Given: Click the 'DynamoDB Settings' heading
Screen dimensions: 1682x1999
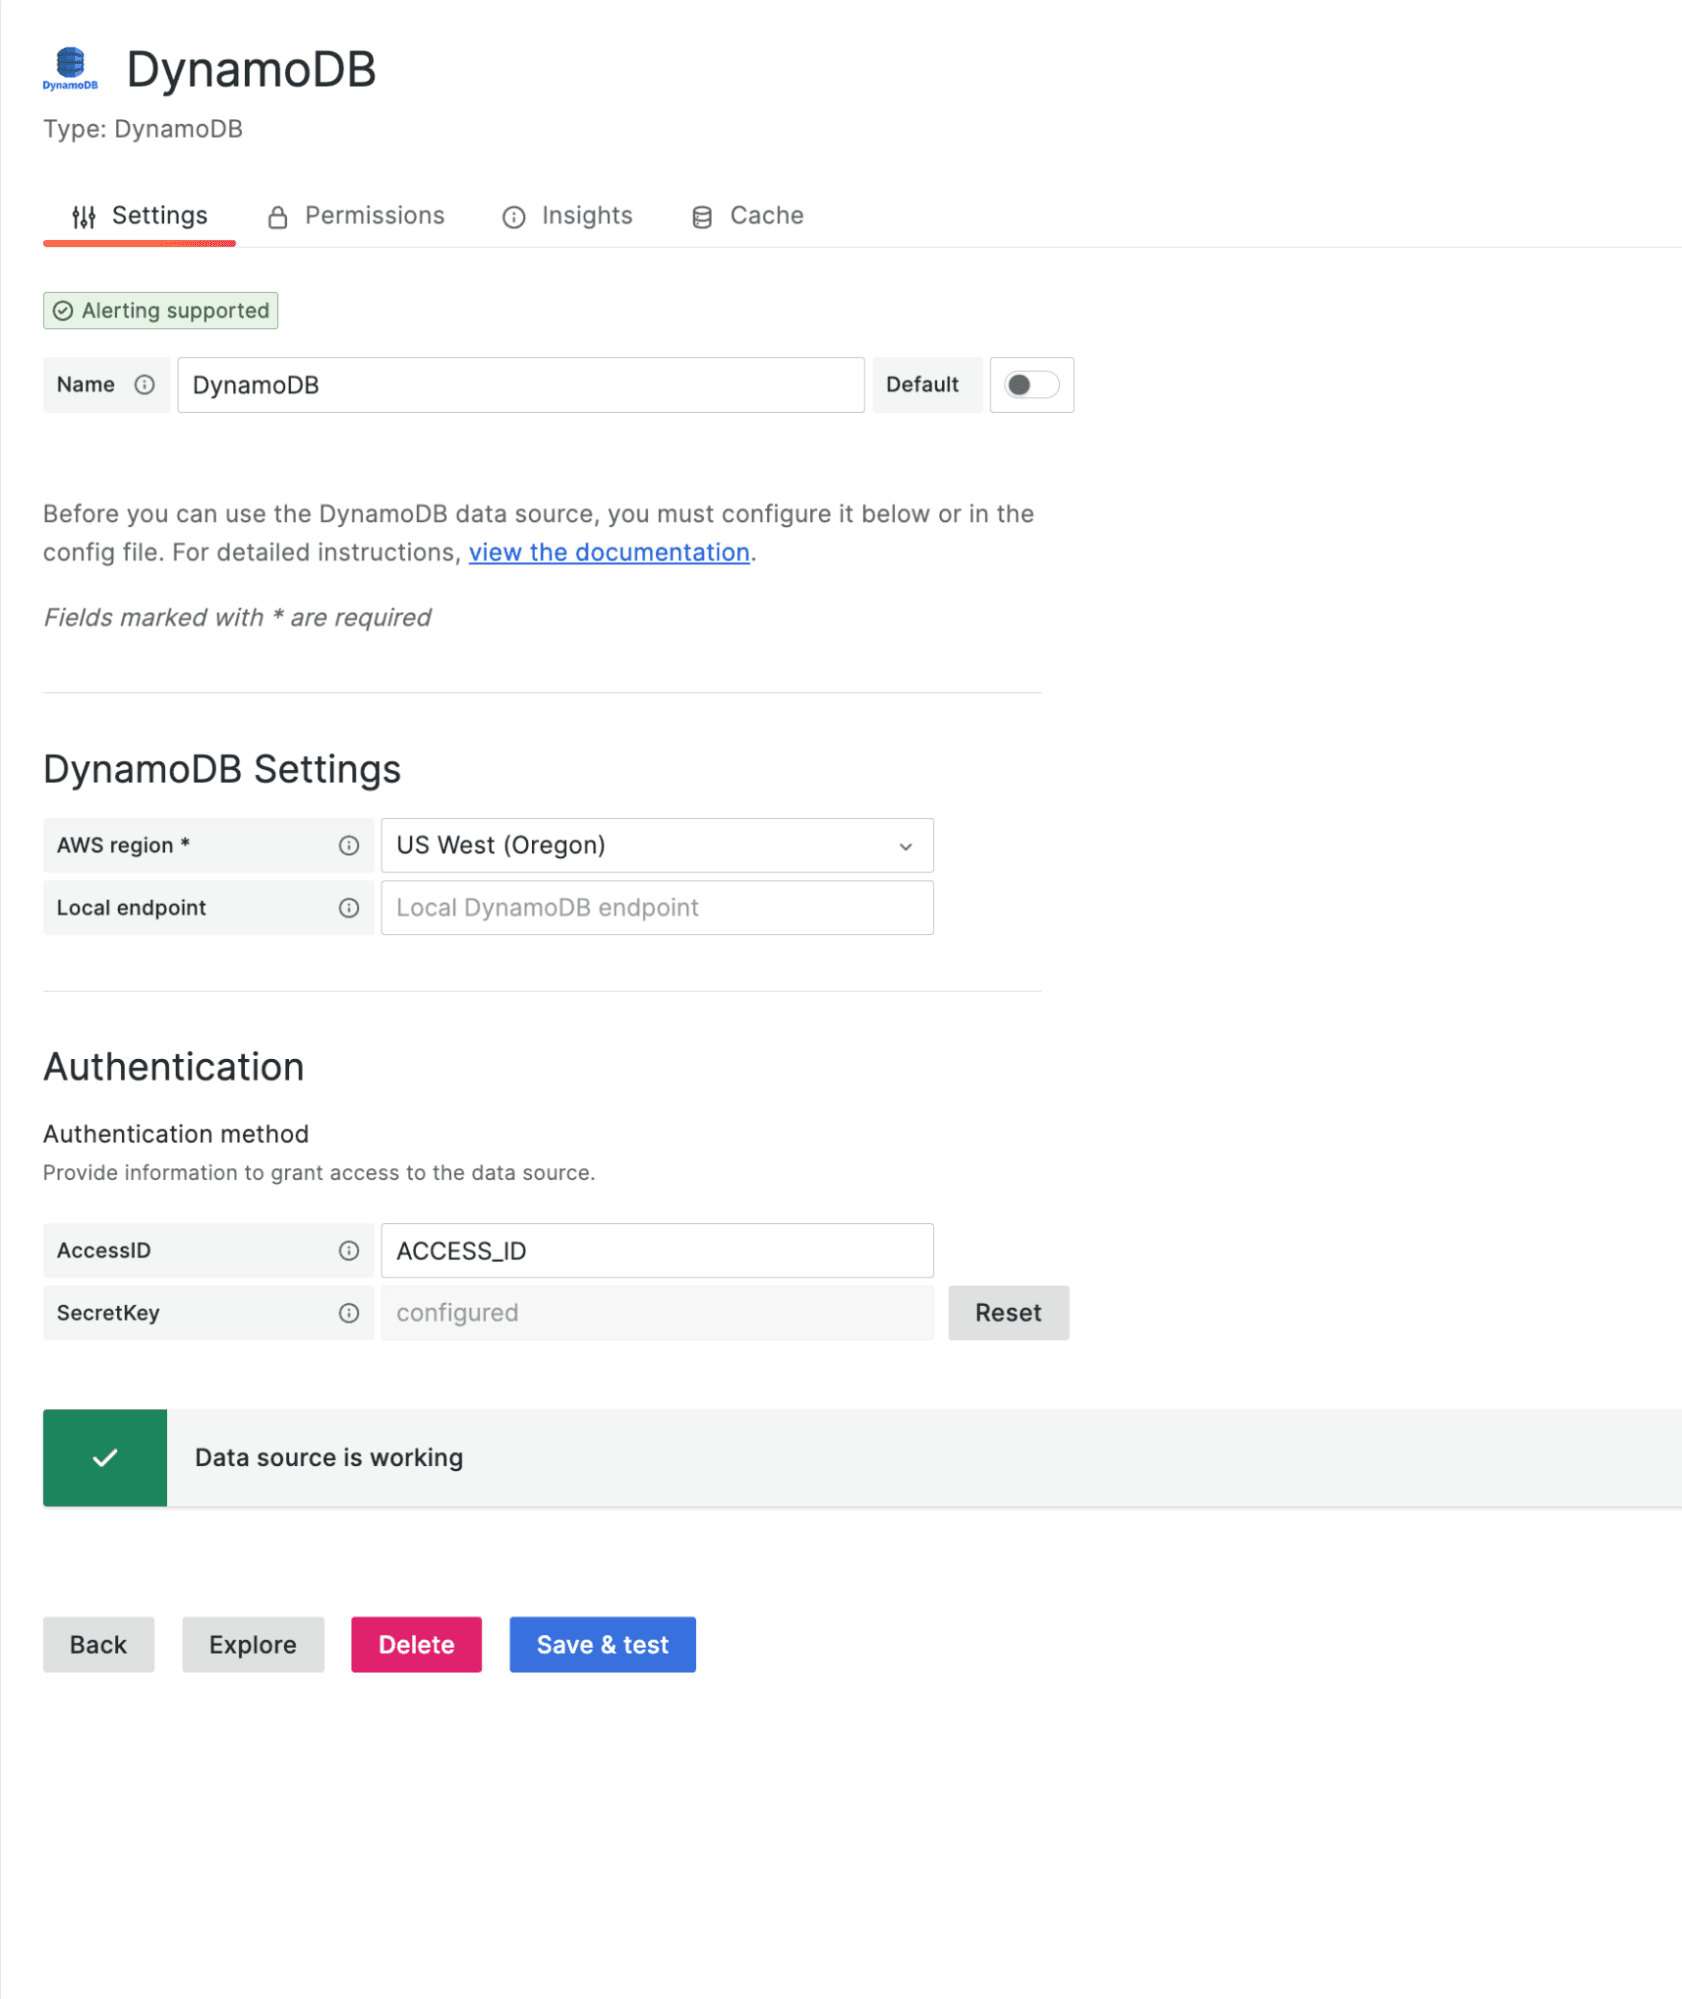Looking at the screenshot, I should coord(222,770).
